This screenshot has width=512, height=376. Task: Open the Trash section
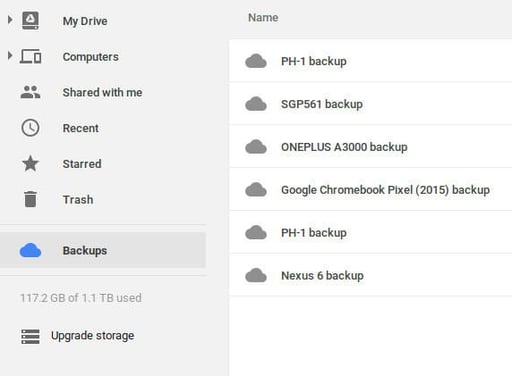tap(78, 199)
